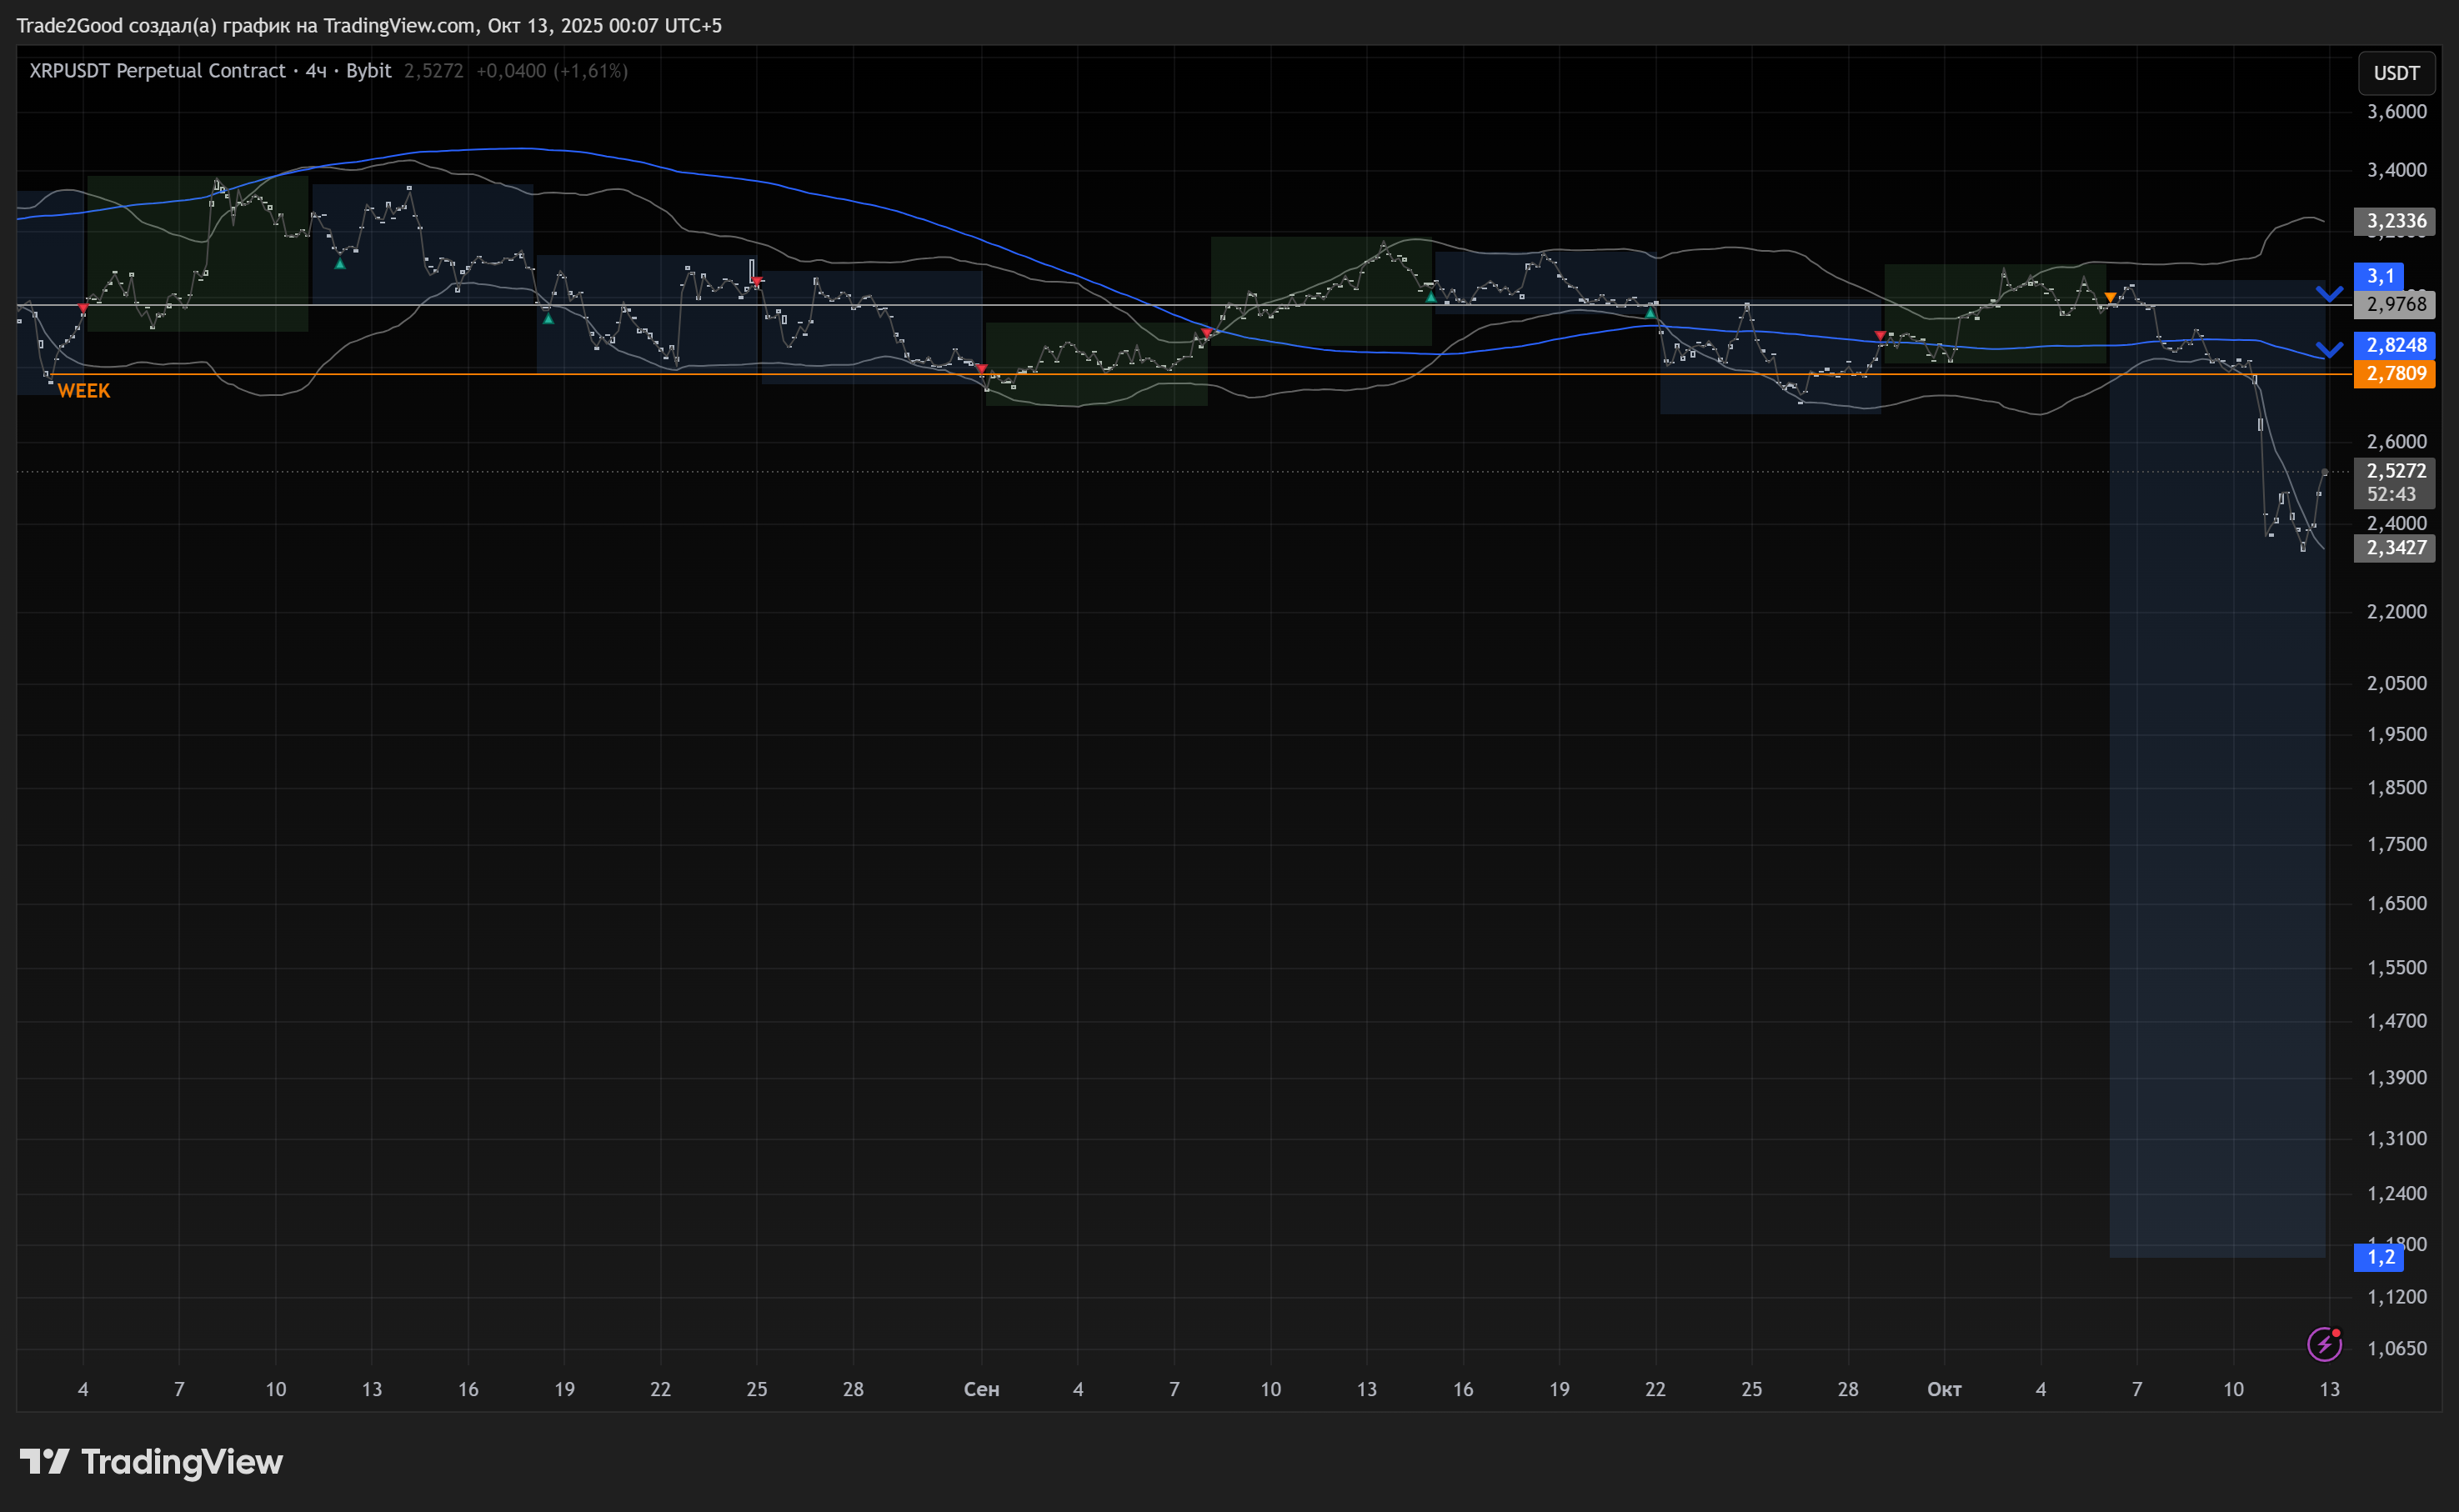This screenshot has width=2459, height=1512.
Task: Click the red down-triangle marker near Sep 1
Action: tap(981, 369)
